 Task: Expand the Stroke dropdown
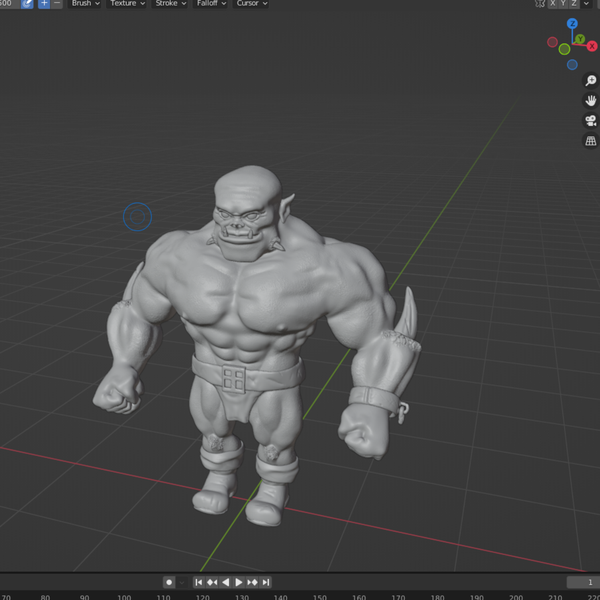[170, 4]
